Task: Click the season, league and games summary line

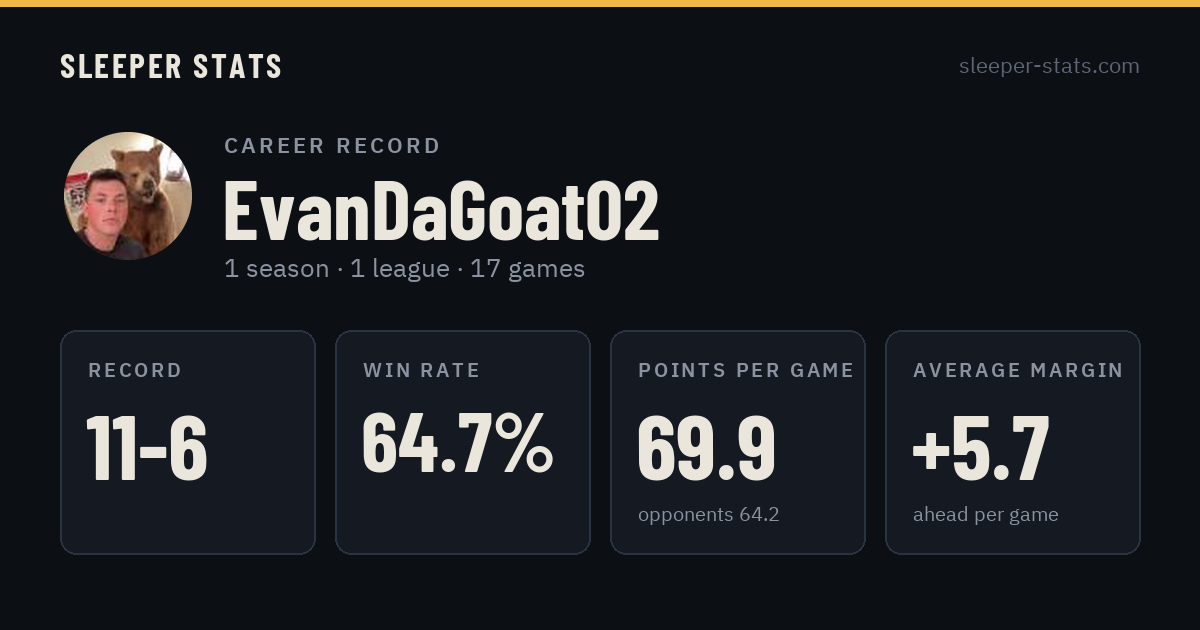Action: click(404, 269)
